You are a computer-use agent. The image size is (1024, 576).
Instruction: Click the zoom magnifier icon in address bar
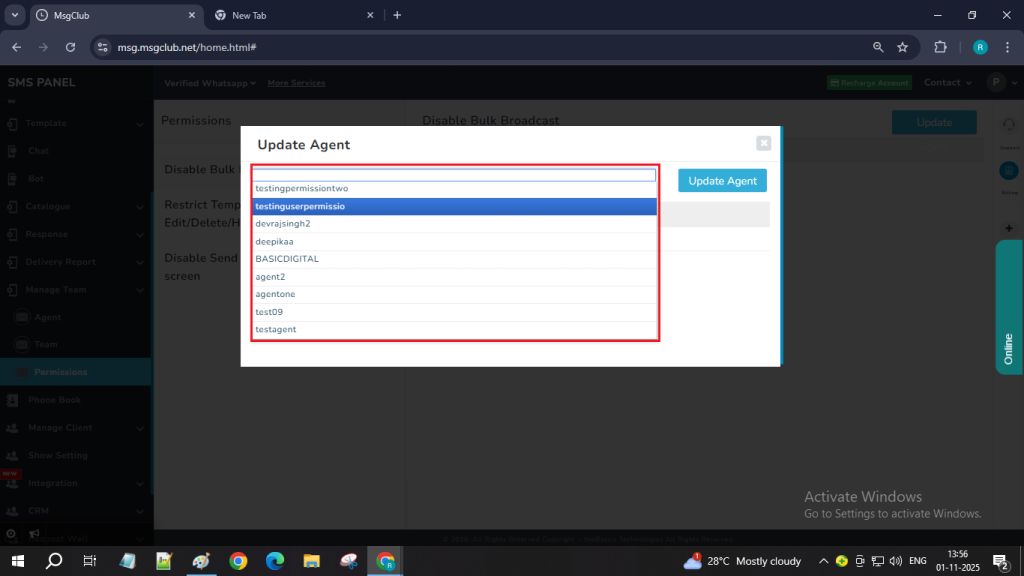(878, 47)
